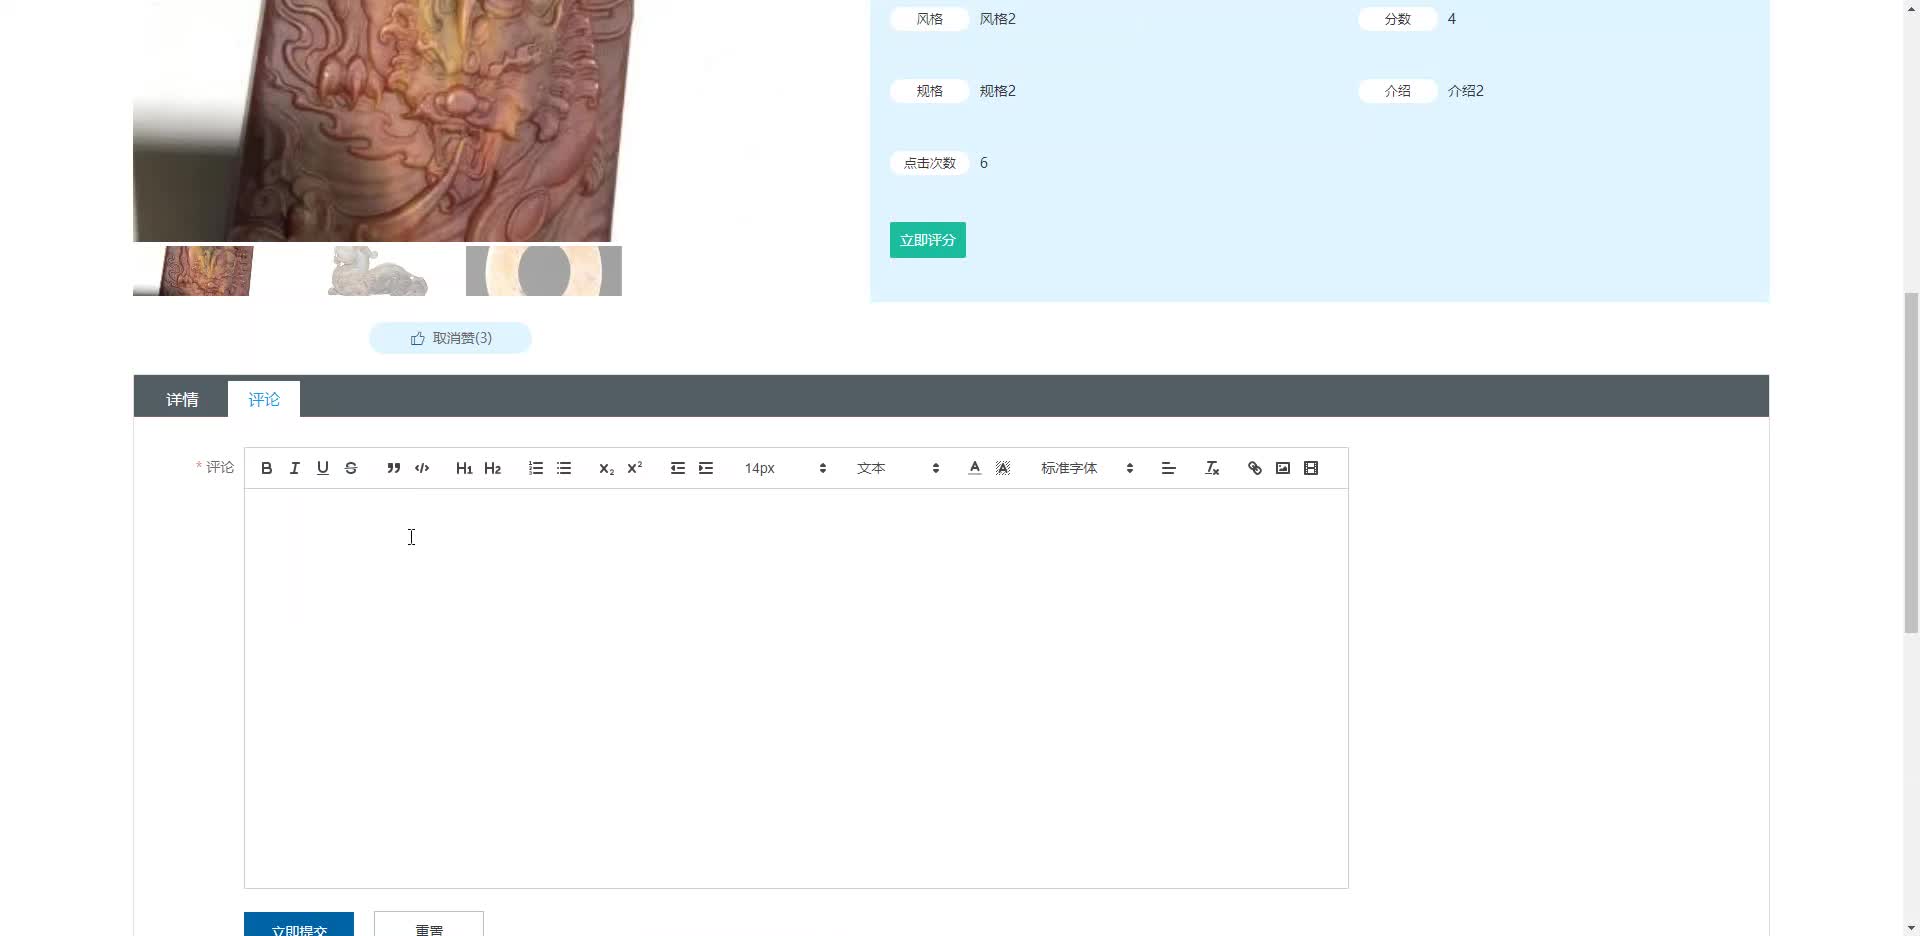1920x936 pixels.
Task: Open the 标准字体 font family dropdown
Action: click(x=1086, y=468)
